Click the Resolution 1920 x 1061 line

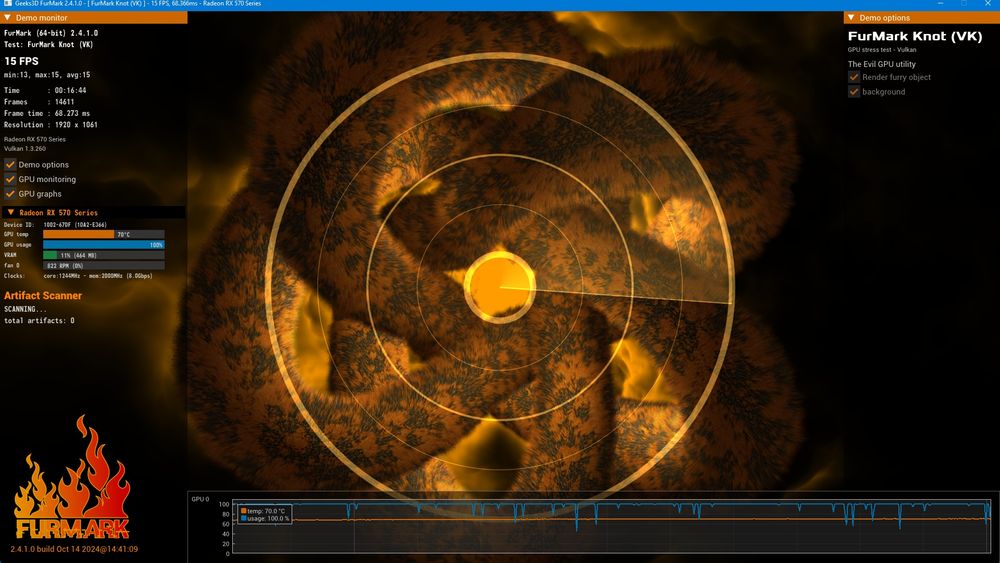point(51,125)
